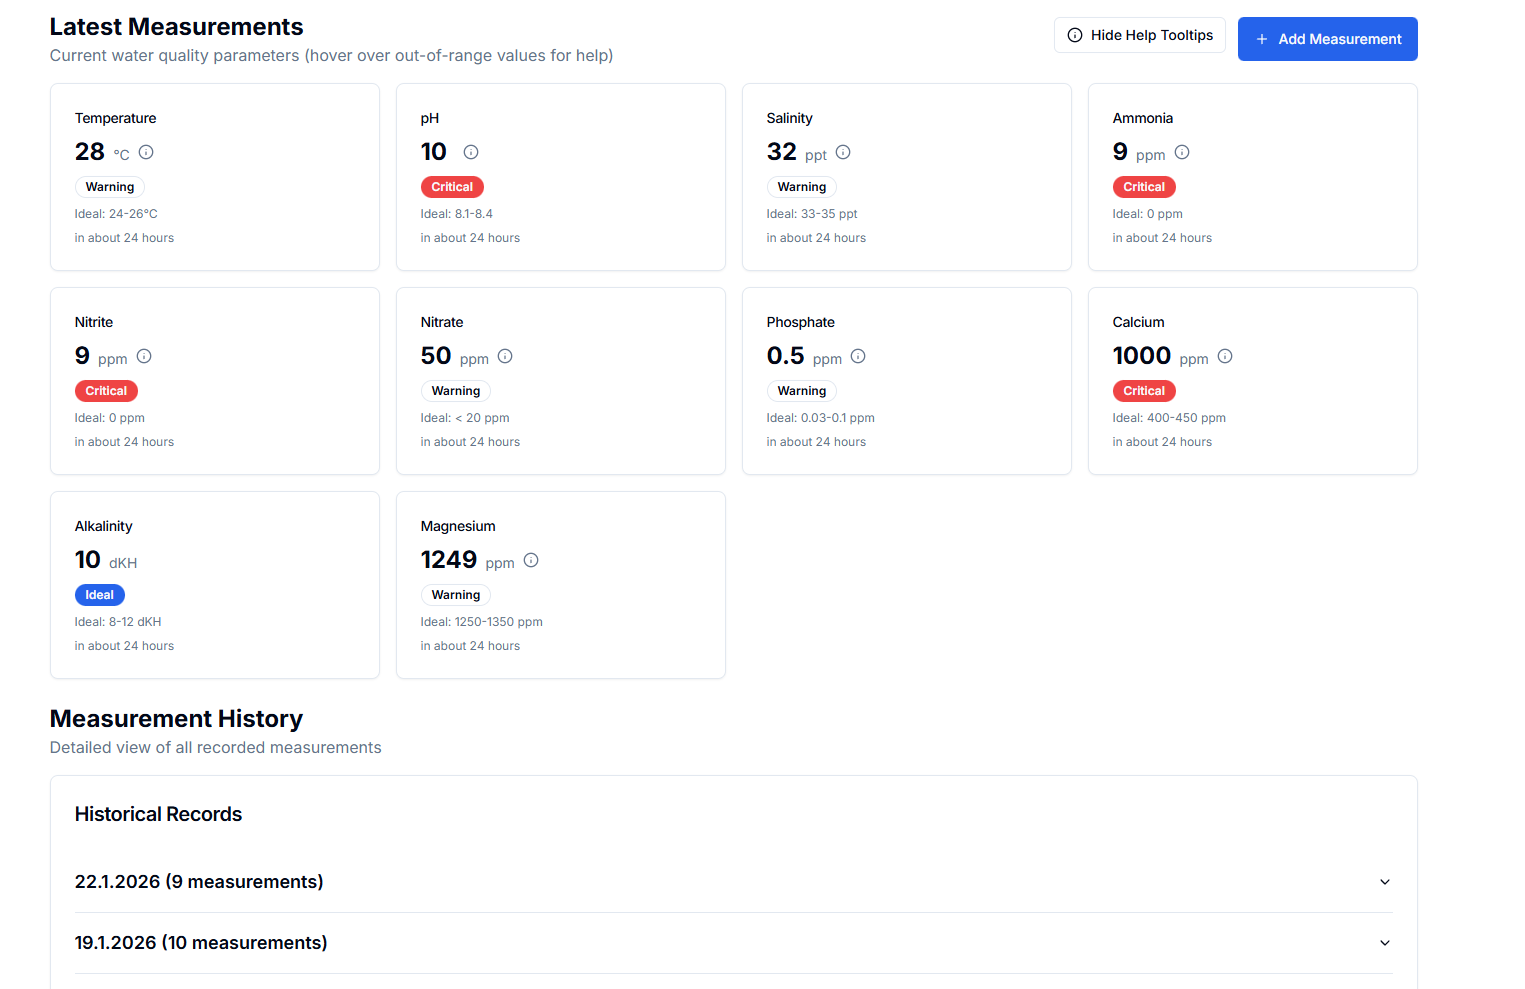This screenshot has height=989, width=1525.
Task: Toggle Hide Help Tooltips
Action: tap(1139, 35)
